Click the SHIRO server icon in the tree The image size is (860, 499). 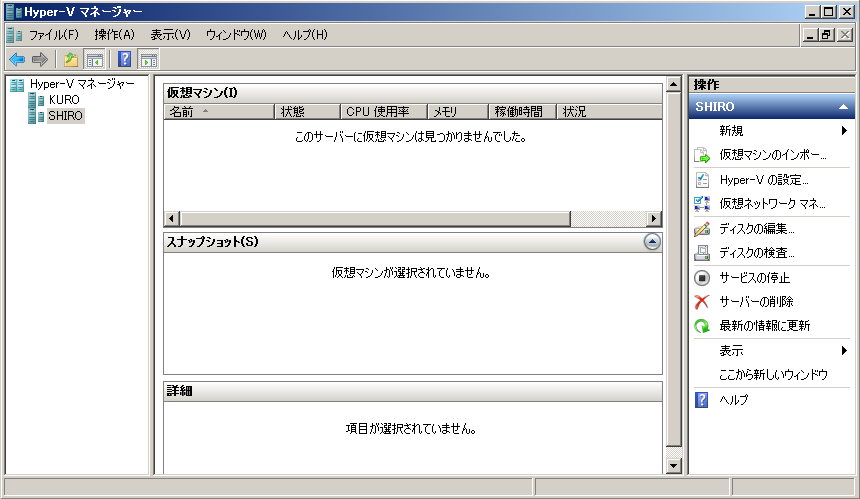(x=37, y=116)
